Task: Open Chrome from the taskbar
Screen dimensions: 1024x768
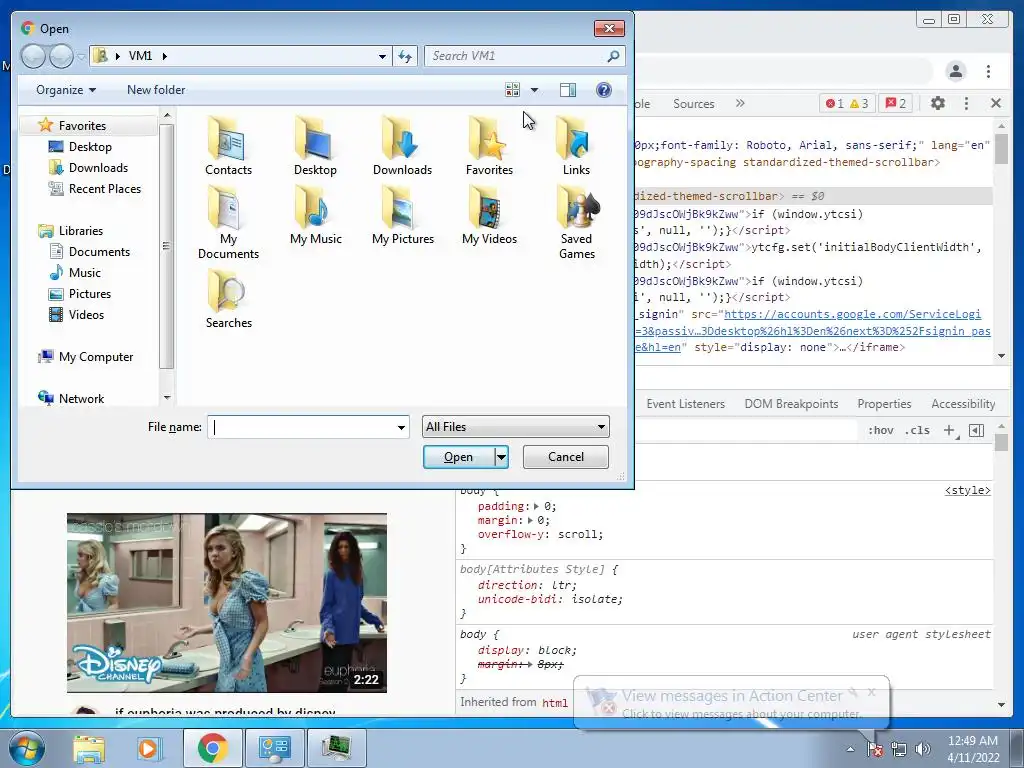Action: coord(213,748)
